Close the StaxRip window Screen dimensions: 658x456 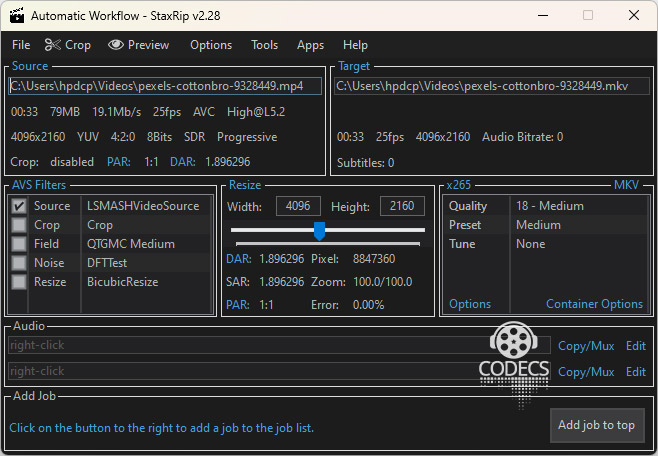[634, 16]
